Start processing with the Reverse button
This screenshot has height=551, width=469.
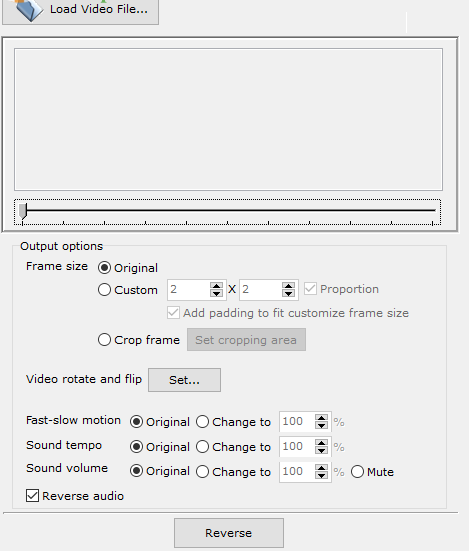(229, 533)
